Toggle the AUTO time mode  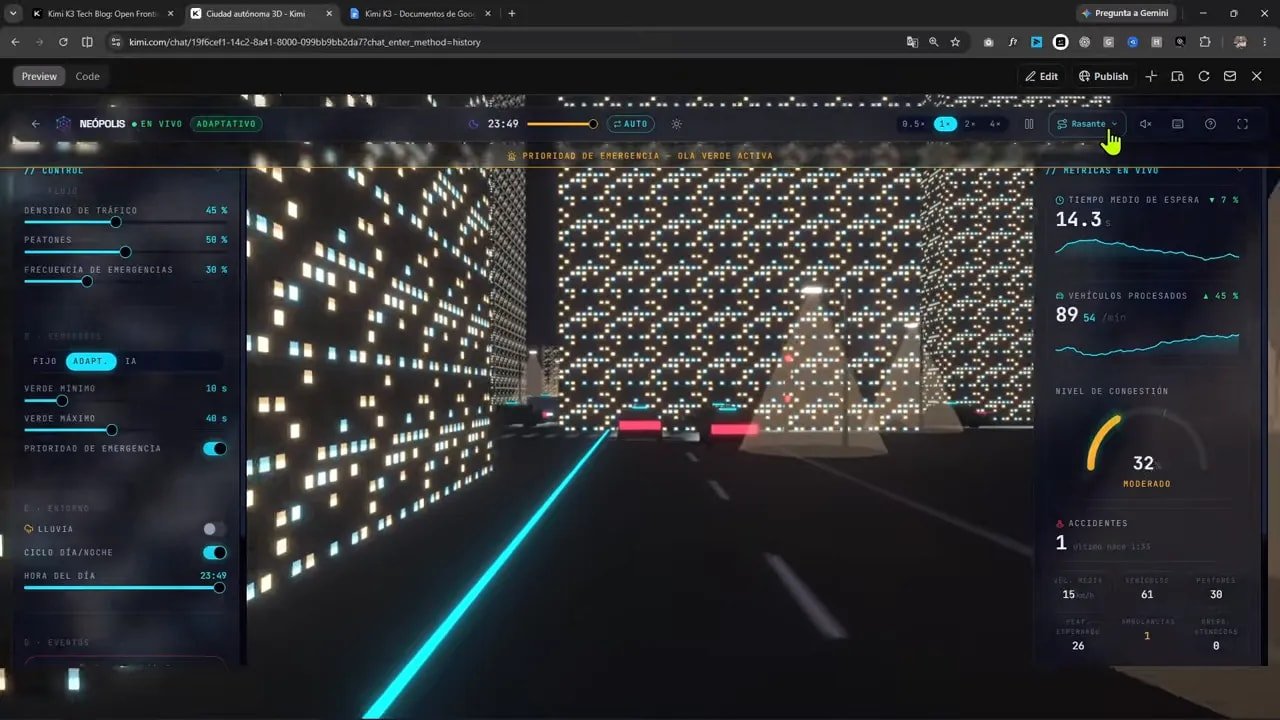631,124
